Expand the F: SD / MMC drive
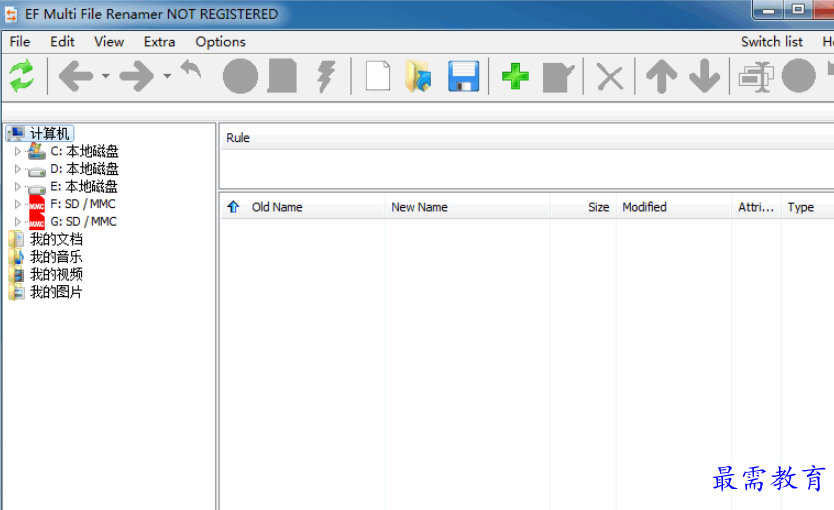Image resolution: width=834 pixels, height=510 pixels. tap(18, 204)
